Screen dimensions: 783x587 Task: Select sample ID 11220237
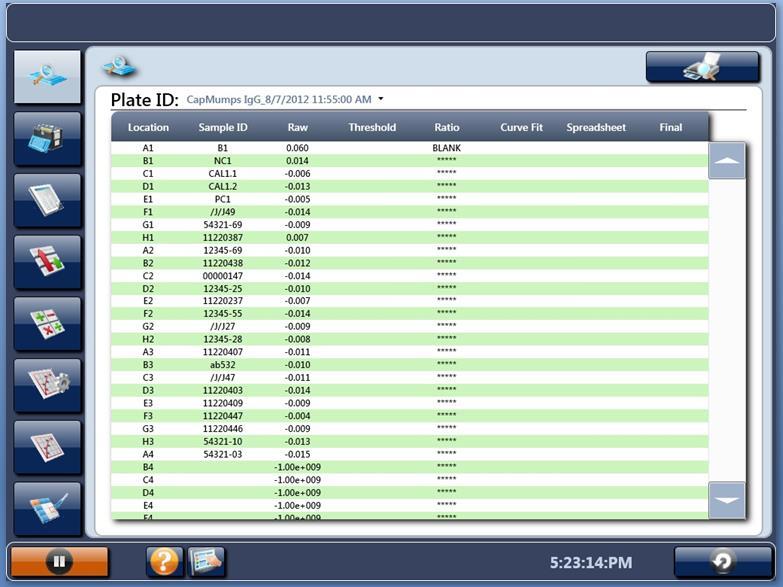pos(223,301)
